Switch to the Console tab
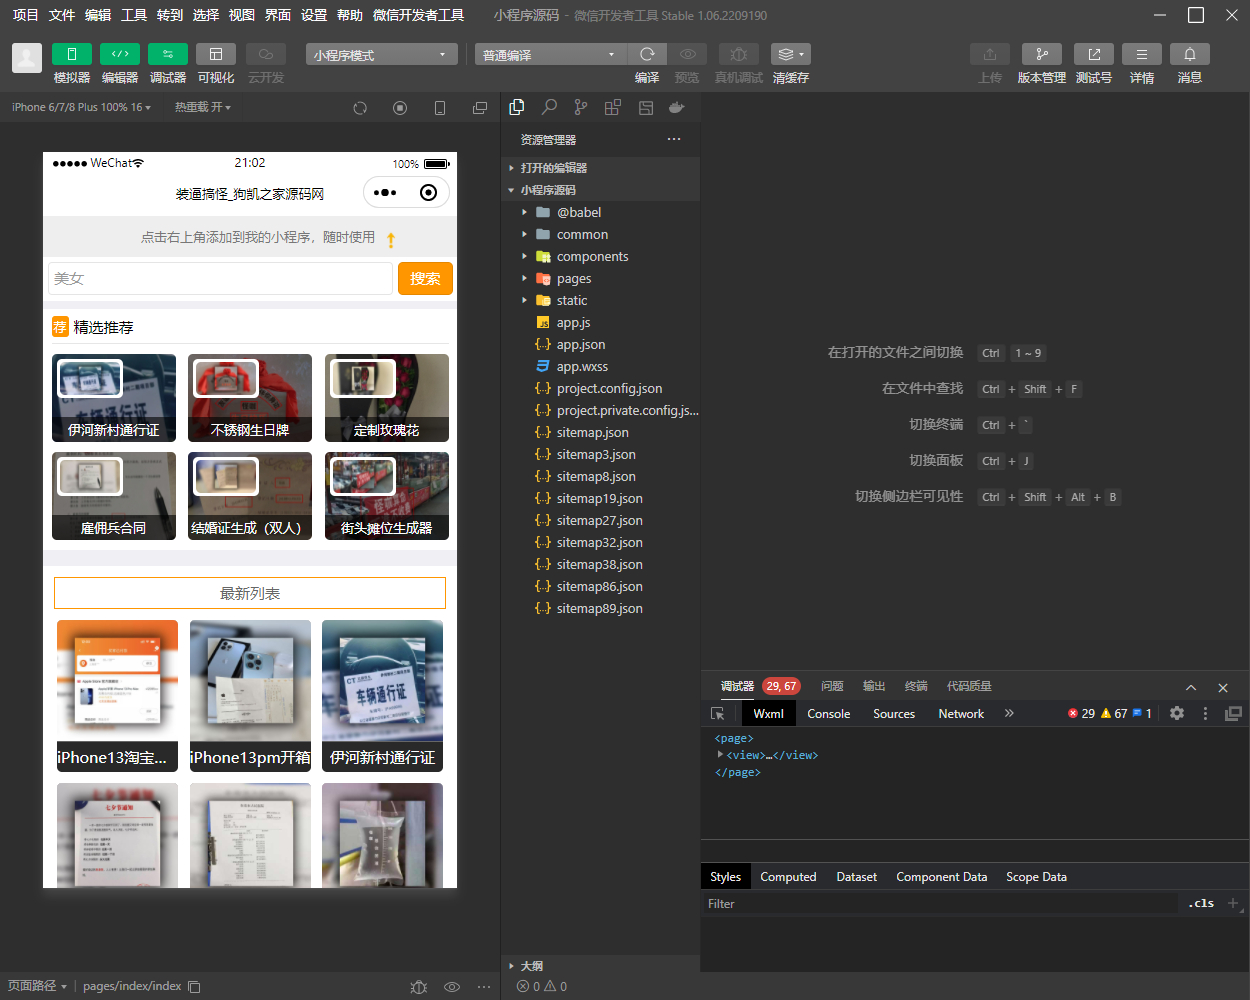 tap(829, 713)
